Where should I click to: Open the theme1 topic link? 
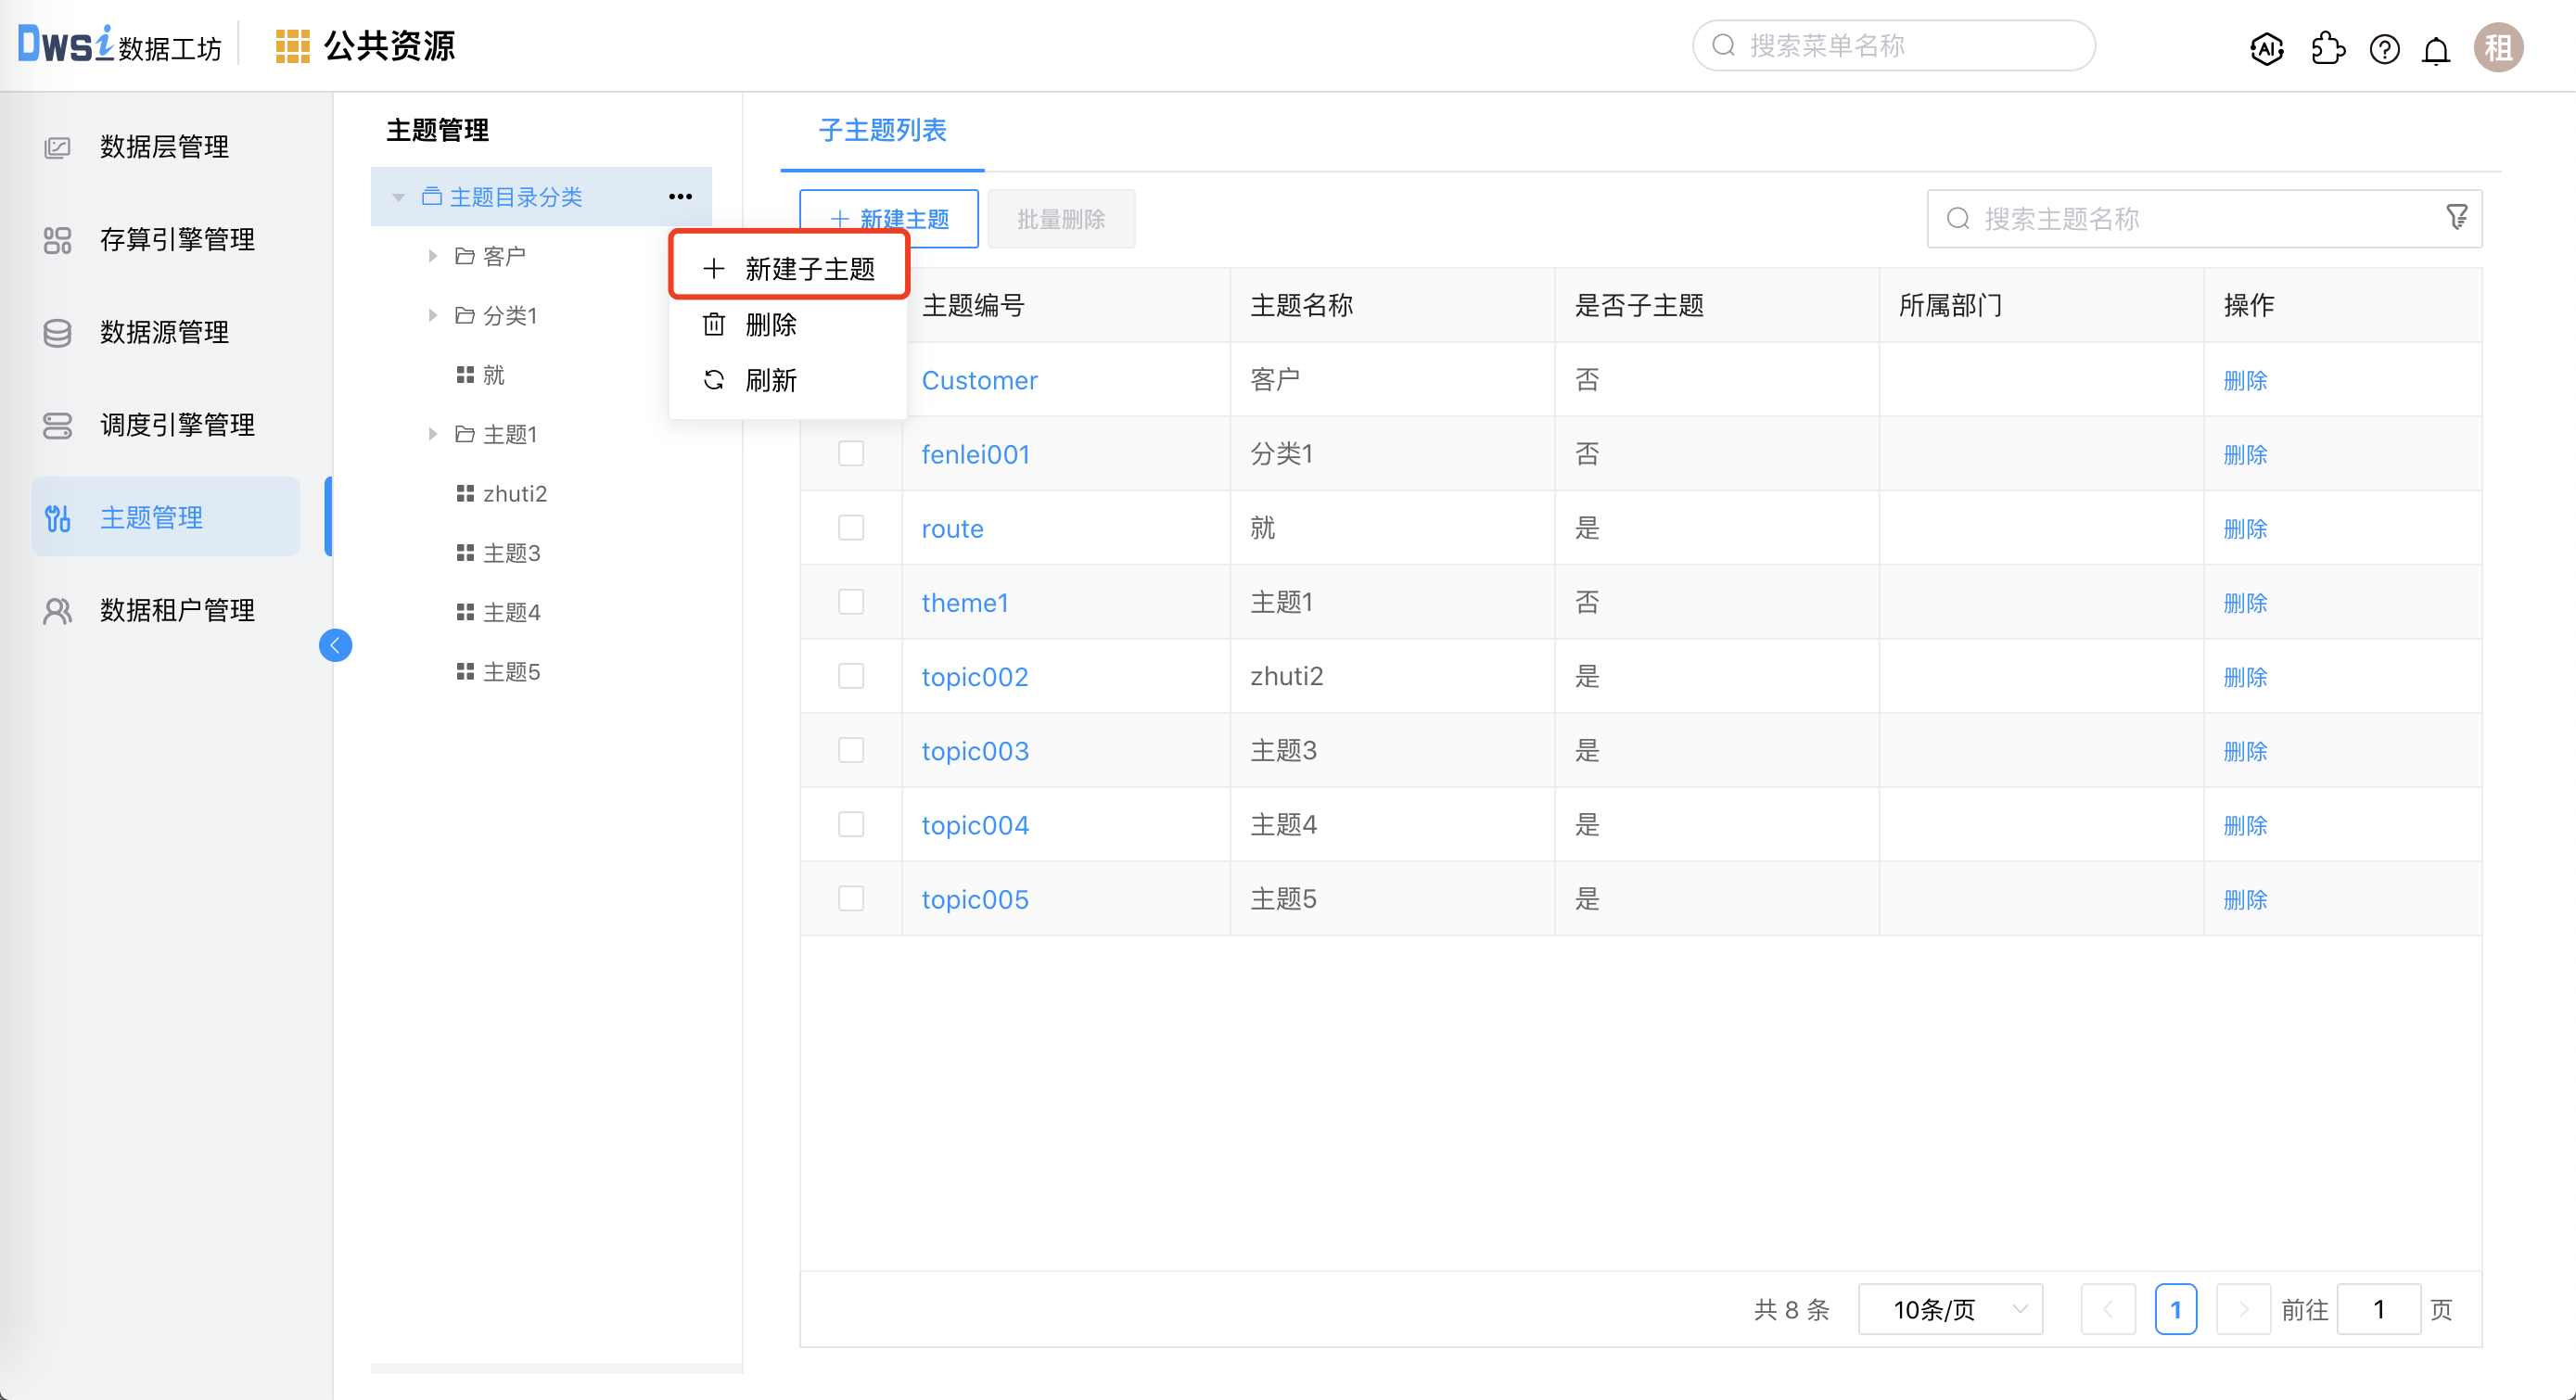(x=964, y=602)
